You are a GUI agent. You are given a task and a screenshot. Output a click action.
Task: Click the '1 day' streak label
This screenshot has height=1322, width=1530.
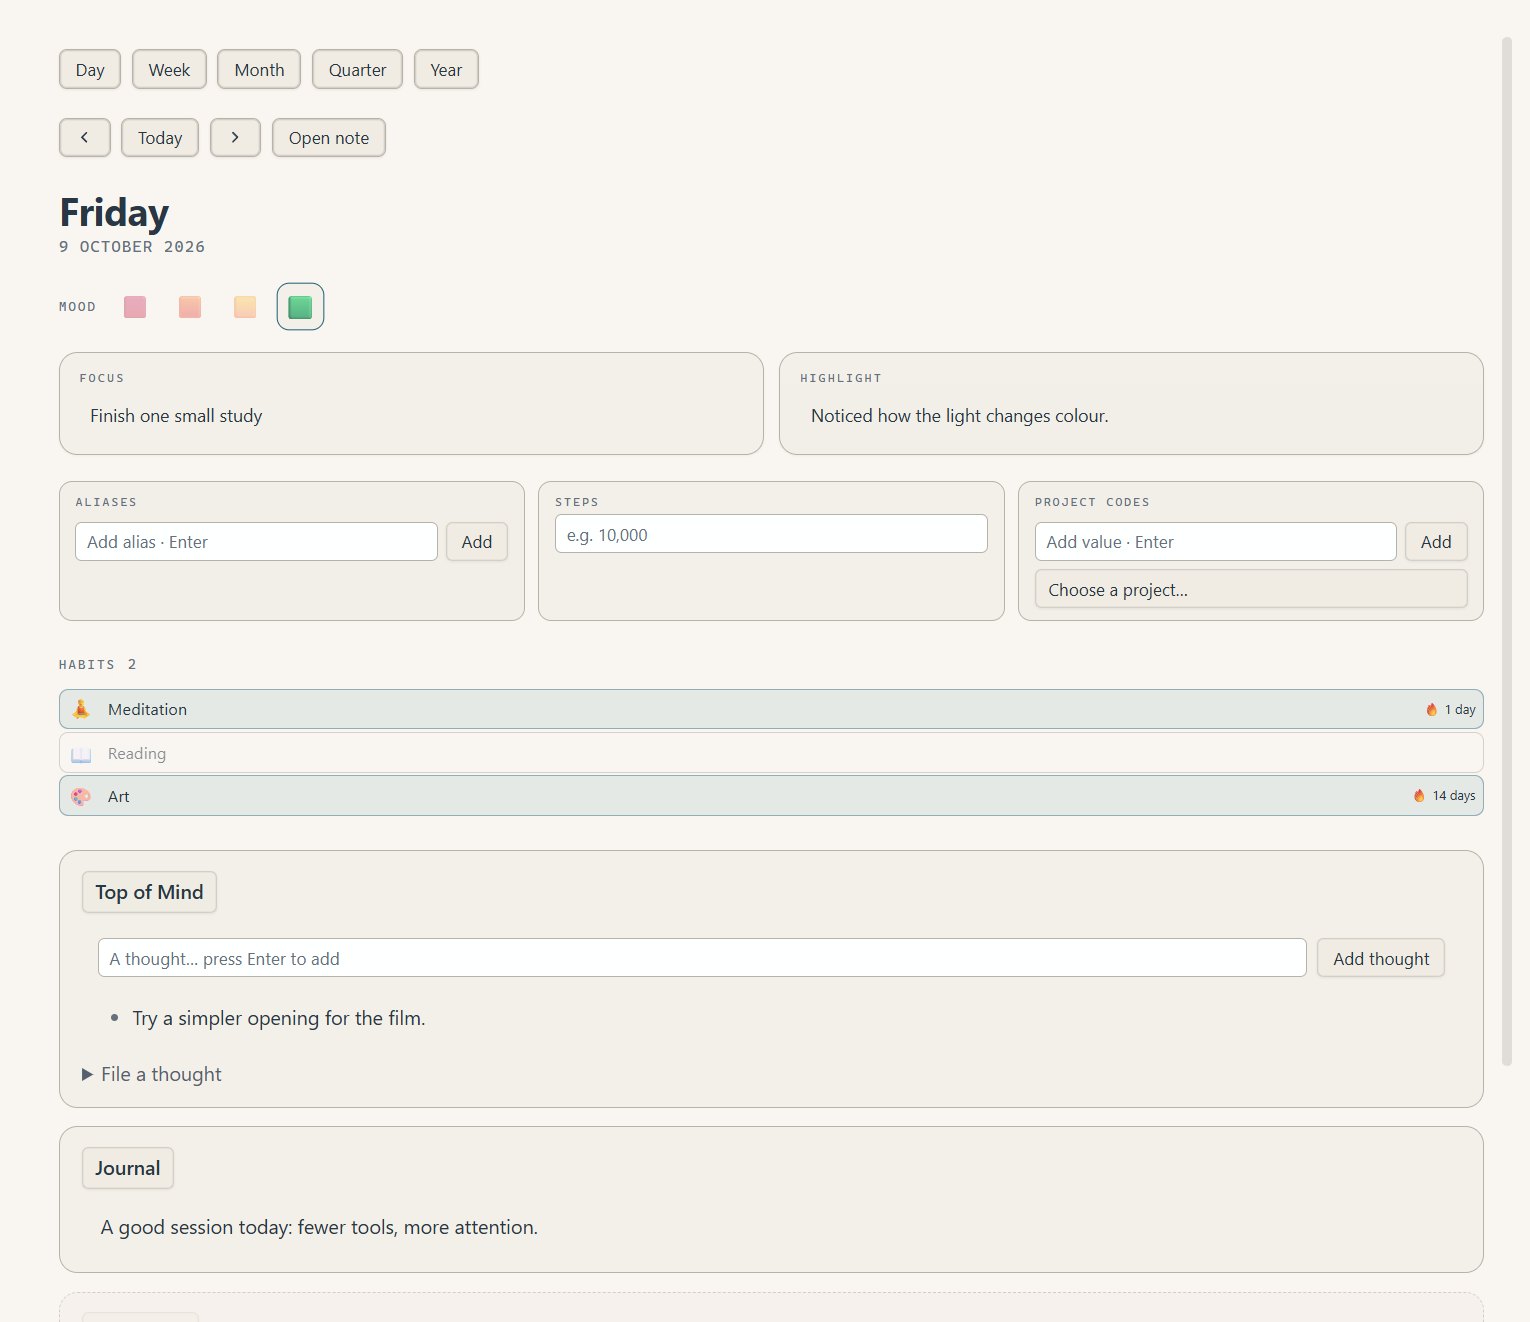[x=1460, y=709]
